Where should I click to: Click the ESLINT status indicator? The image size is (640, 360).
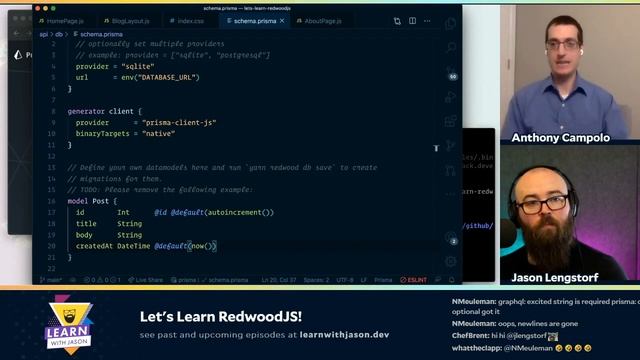pyautogui.click(x=413, y=280)
